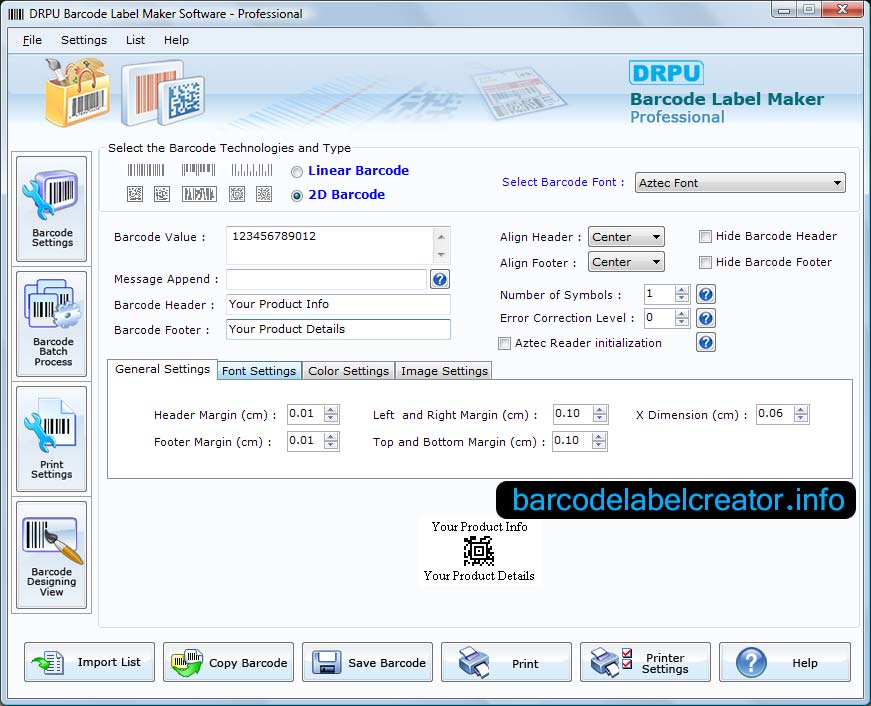Open the Help menu
The width and height of the screenshot is (871, 706).
(x=176, y=40)
